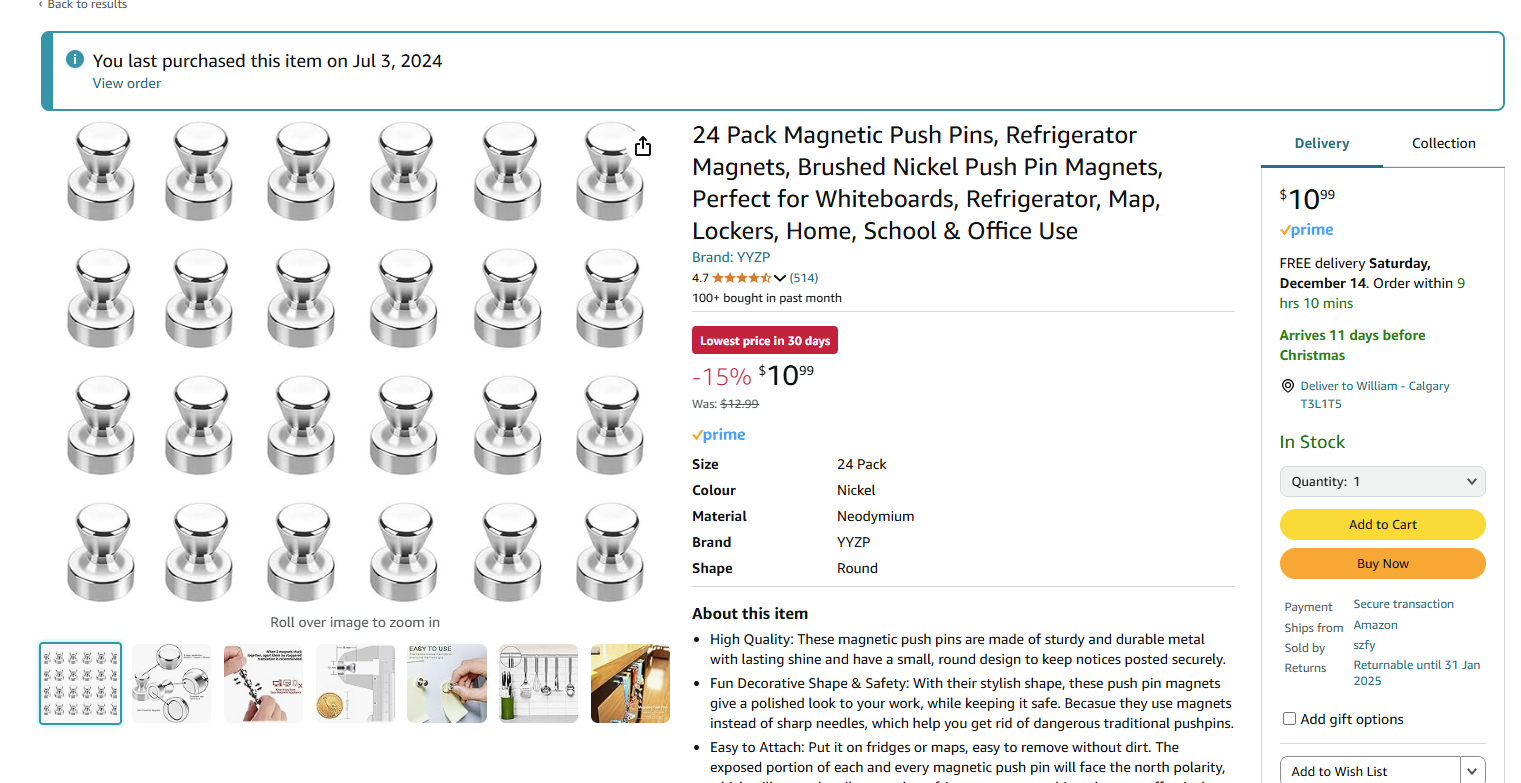Screen dimensions: 1521x783
Task: Click the location pin delivery icon
Action: tap(1287, 386)
